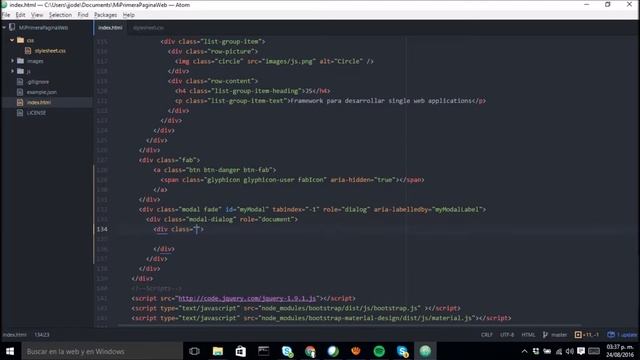Viewport: 640px width, 360px height.
Task: Open the File menu
Action: pyautogui.click(x=6, y=15)
